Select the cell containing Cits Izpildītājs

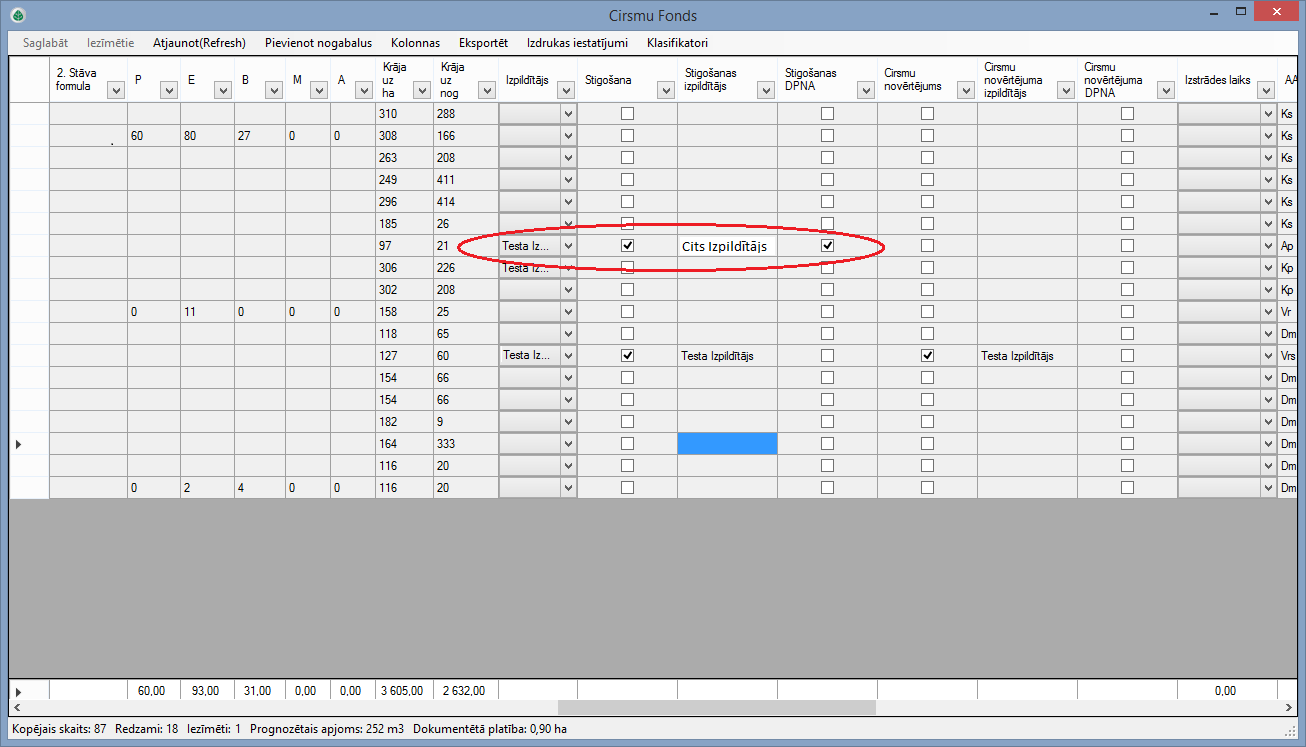(727, 246)
